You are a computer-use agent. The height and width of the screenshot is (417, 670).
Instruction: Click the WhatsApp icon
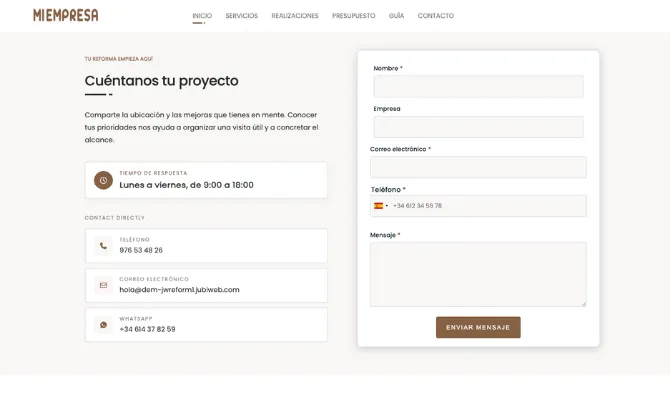tap(103, 325)
